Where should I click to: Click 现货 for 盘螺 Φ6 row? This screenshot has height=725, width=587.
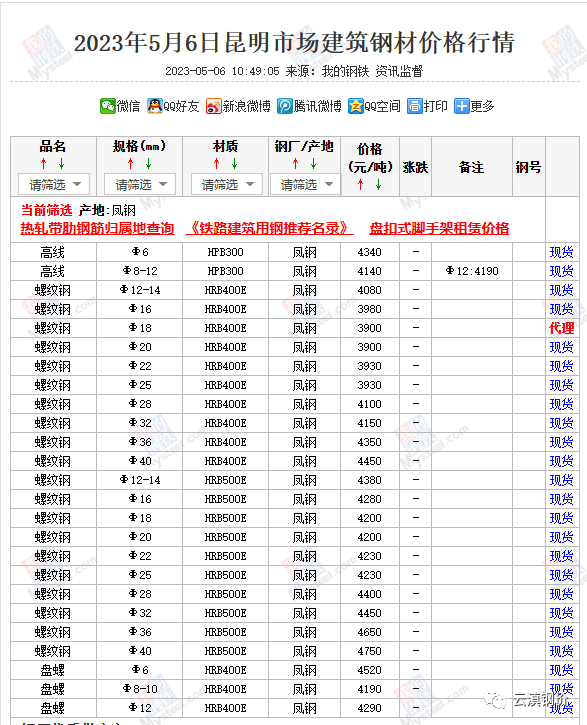(561, 670)
